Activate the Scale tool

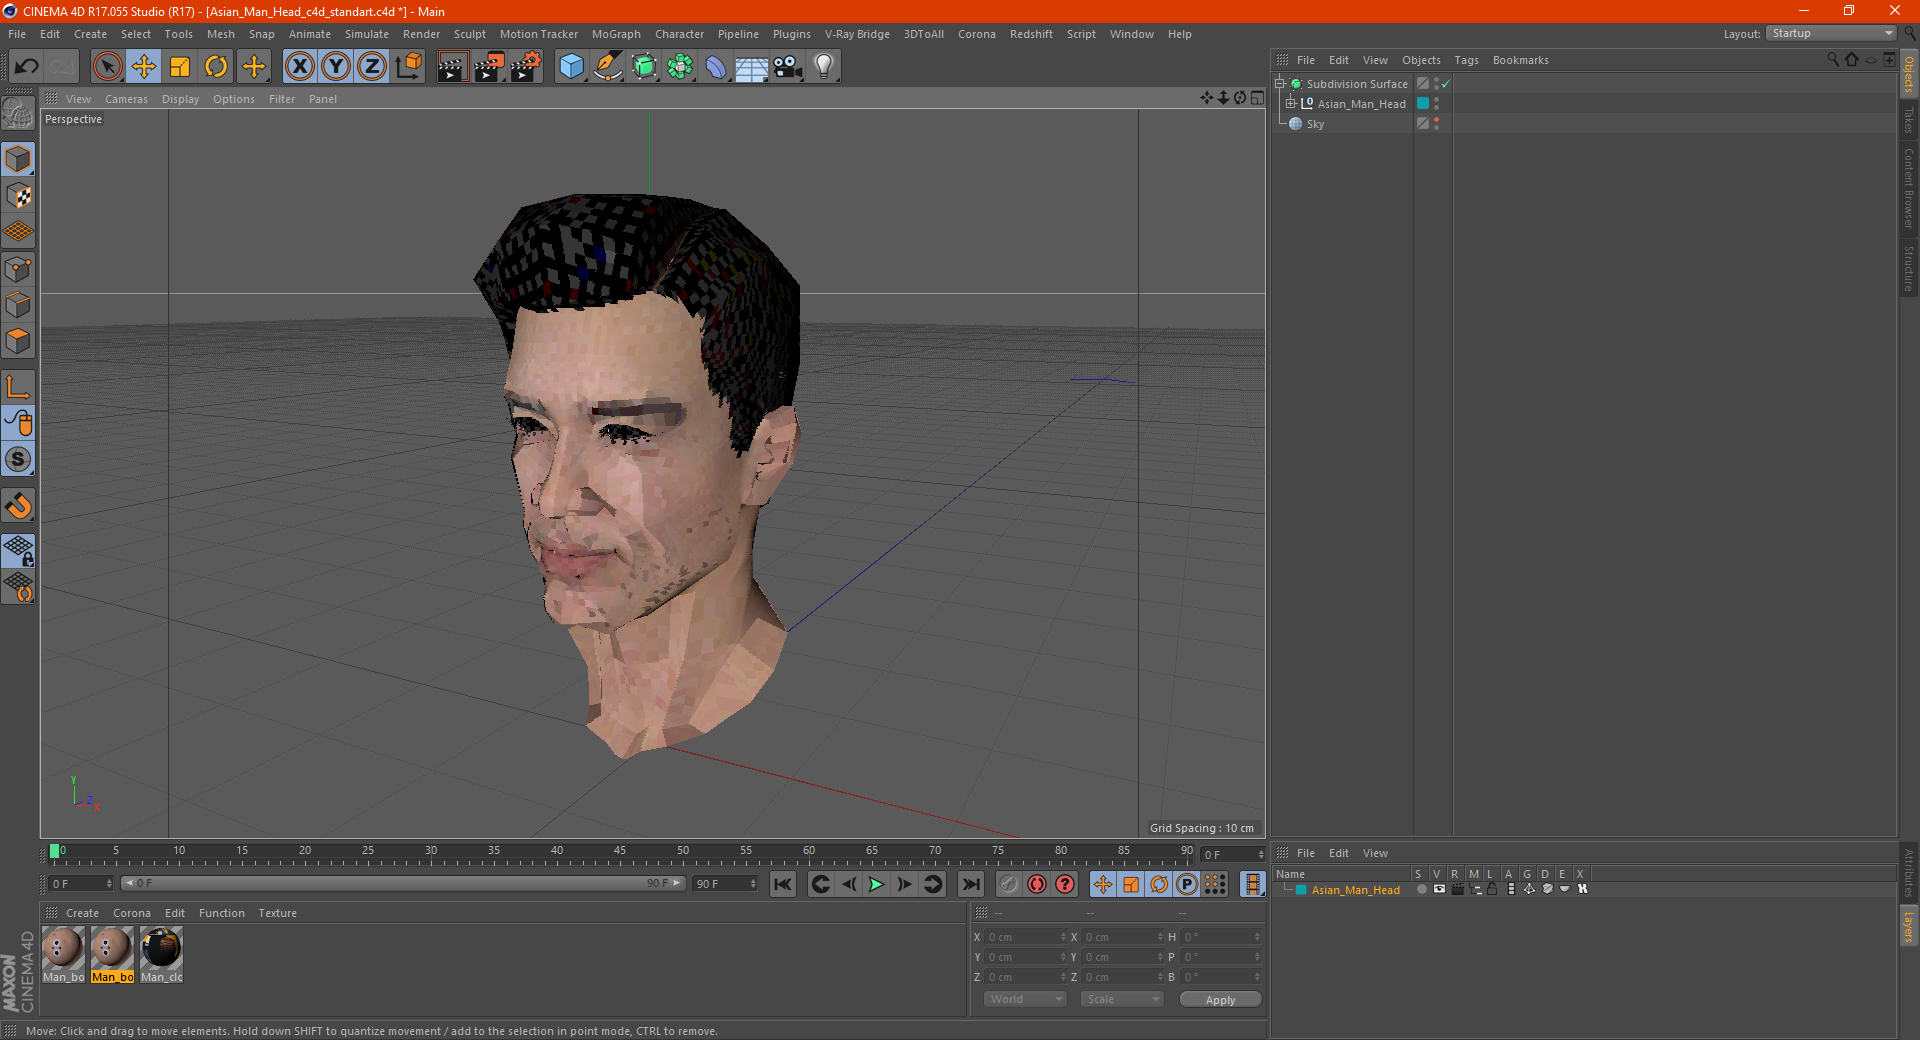coord(180,67)
